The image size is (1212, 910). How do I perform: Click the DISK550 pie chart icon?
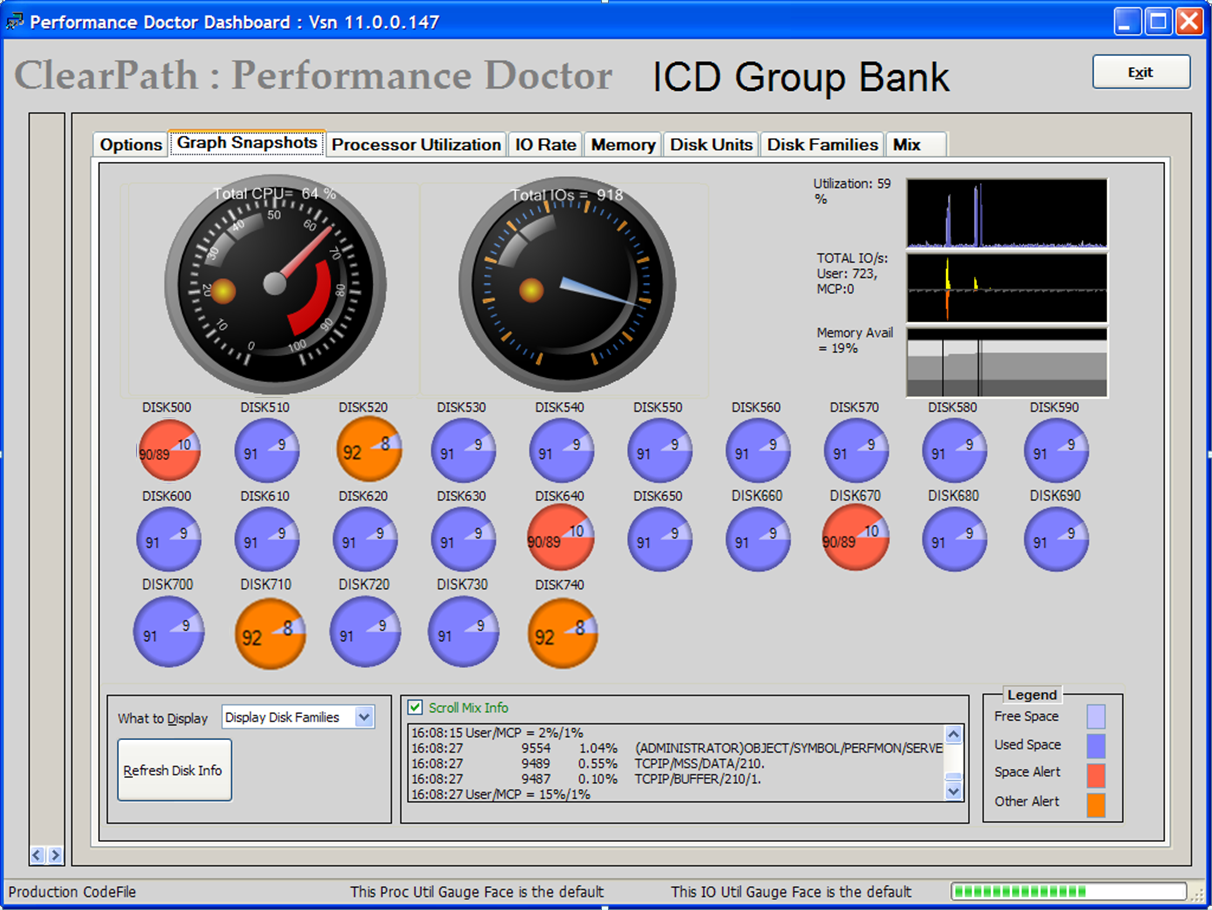tap(660, 451)
